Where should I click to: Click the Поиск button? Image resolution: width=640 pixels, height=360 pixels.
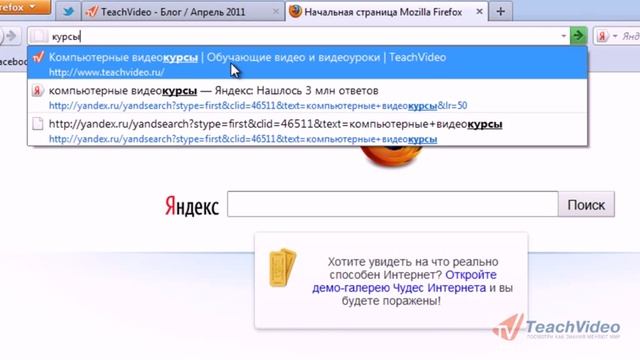click(586, 204)
